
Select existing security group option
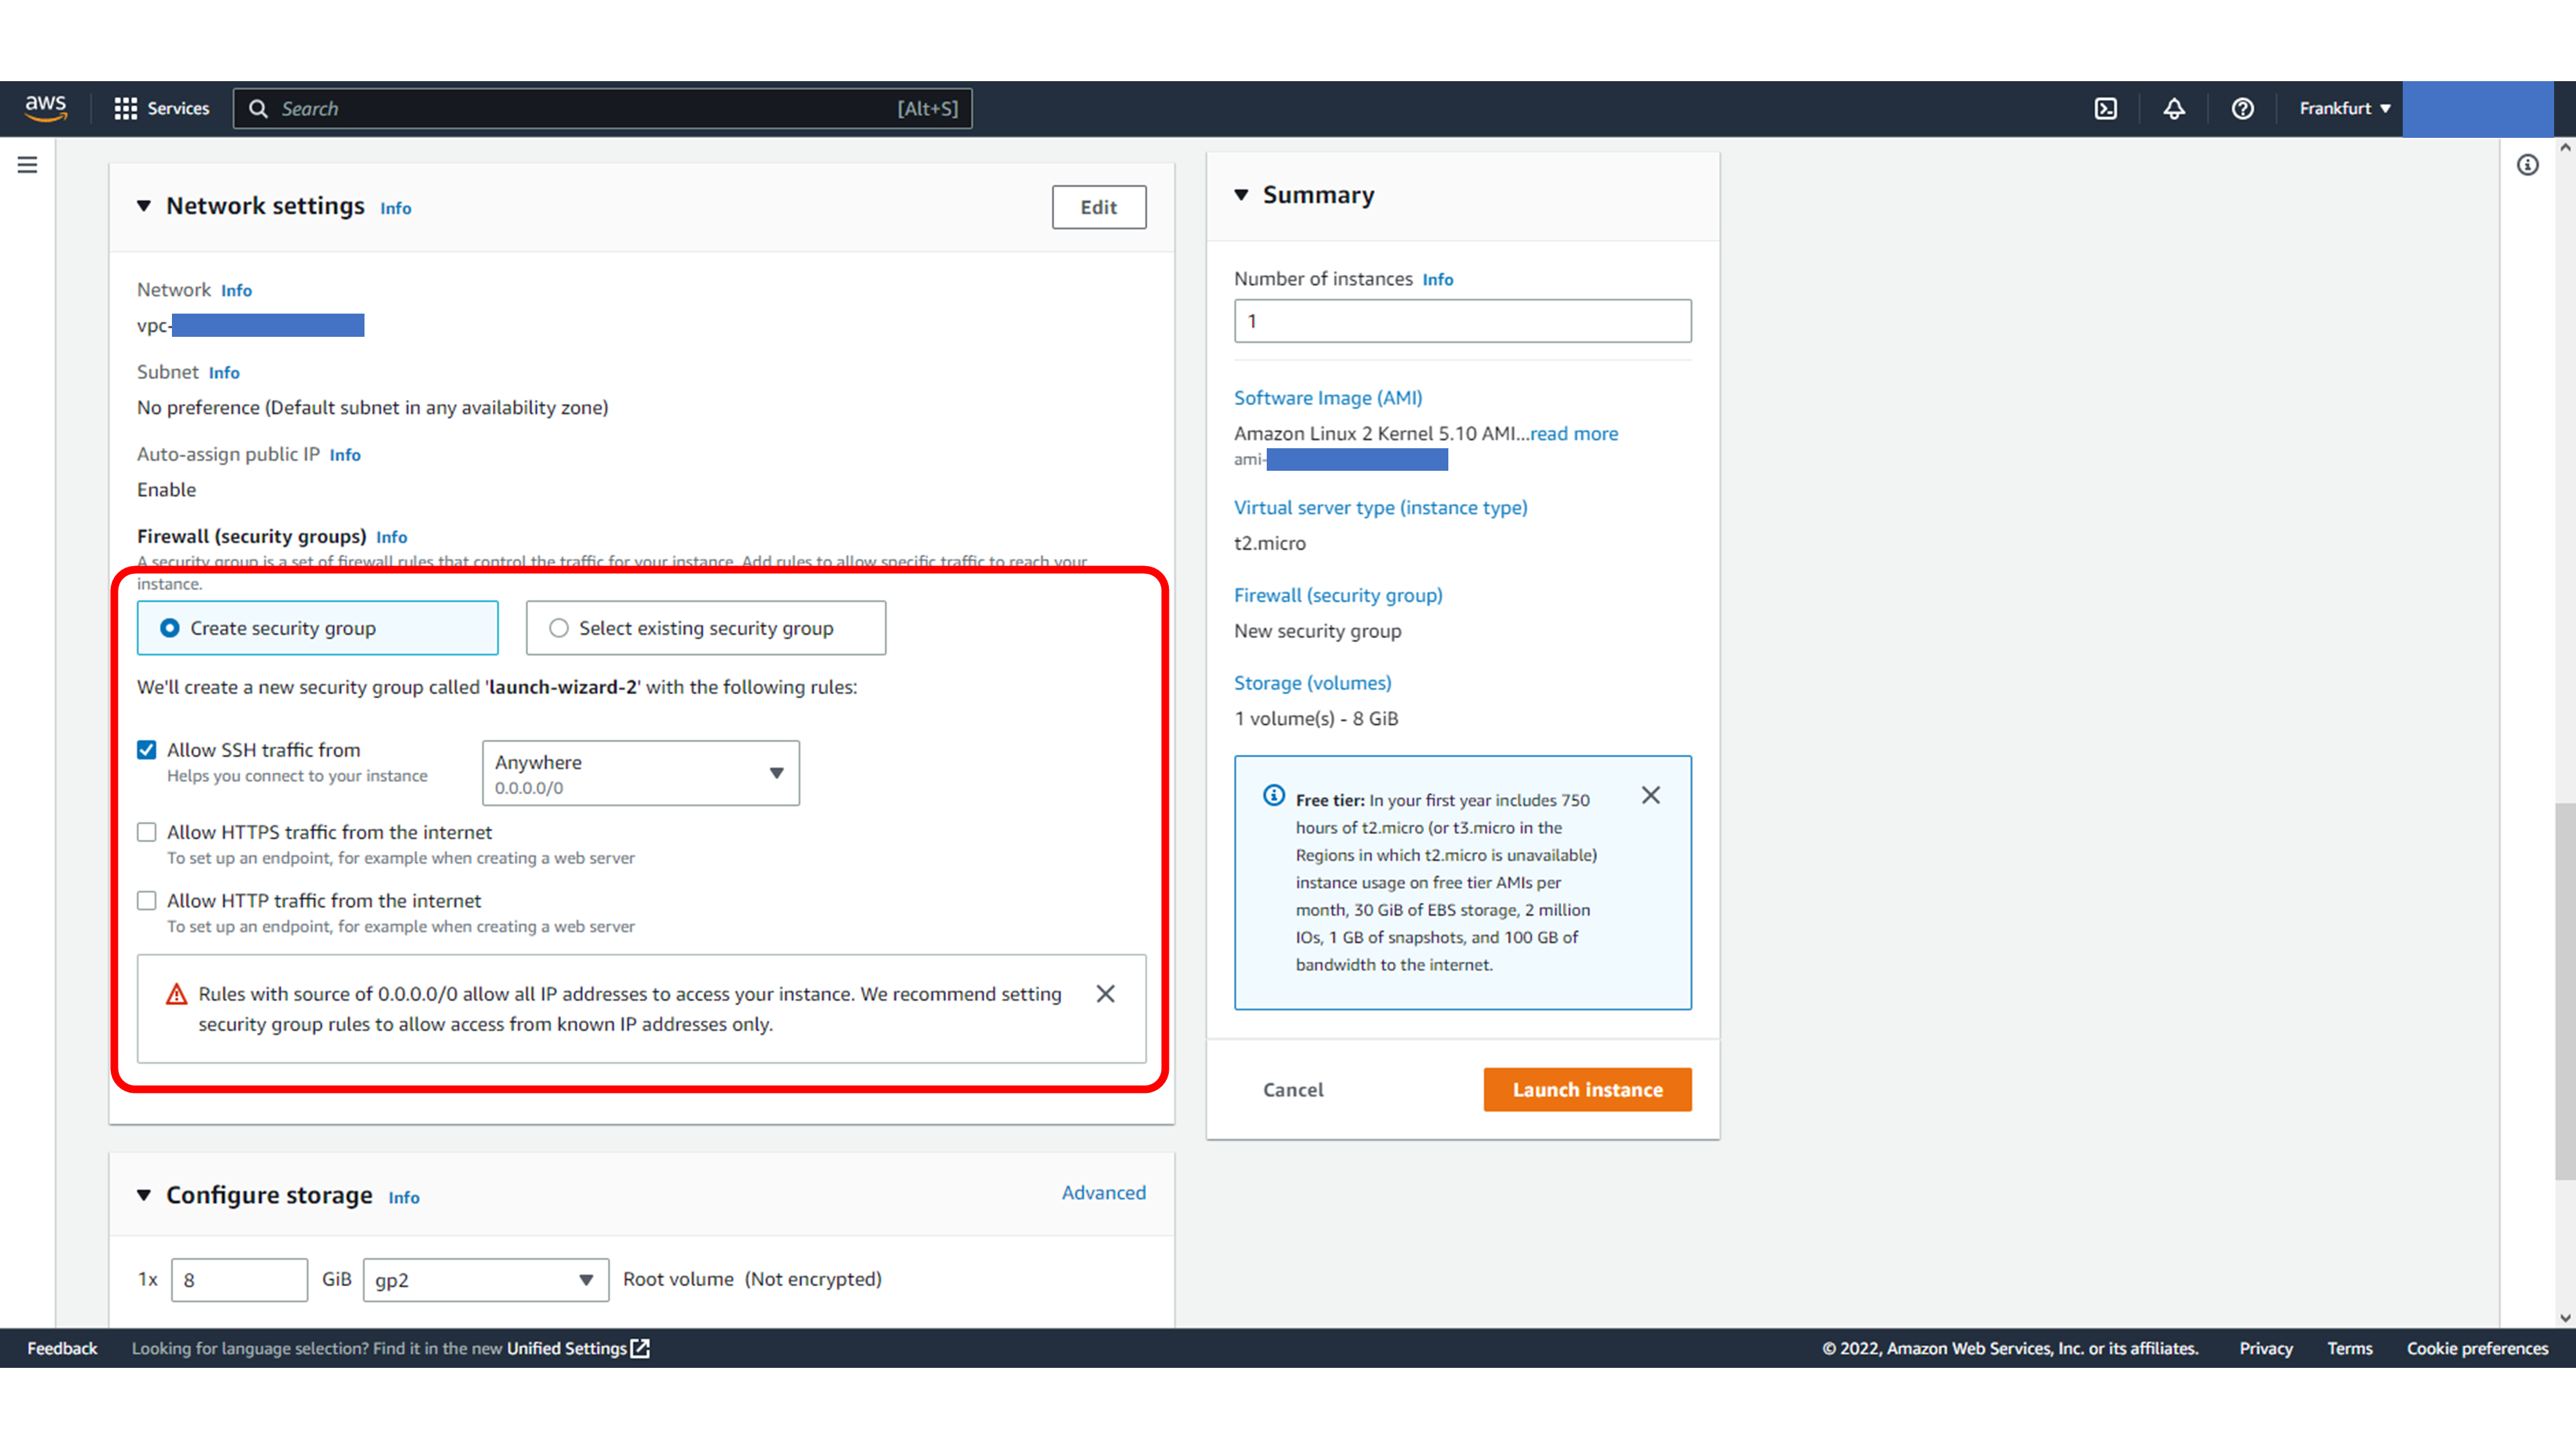(705, 627)
